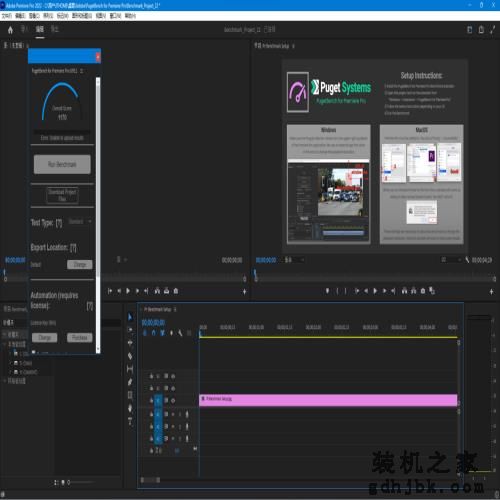
Task: Open the Program monitor panel menu
Action: [293, 46]
